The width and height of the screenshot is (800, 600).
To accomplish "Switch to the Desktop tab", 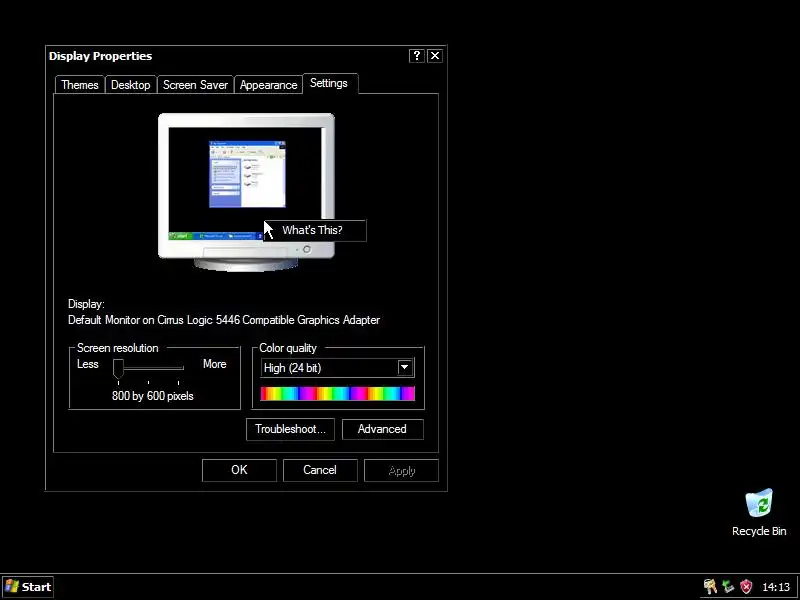I will (131, 85).
